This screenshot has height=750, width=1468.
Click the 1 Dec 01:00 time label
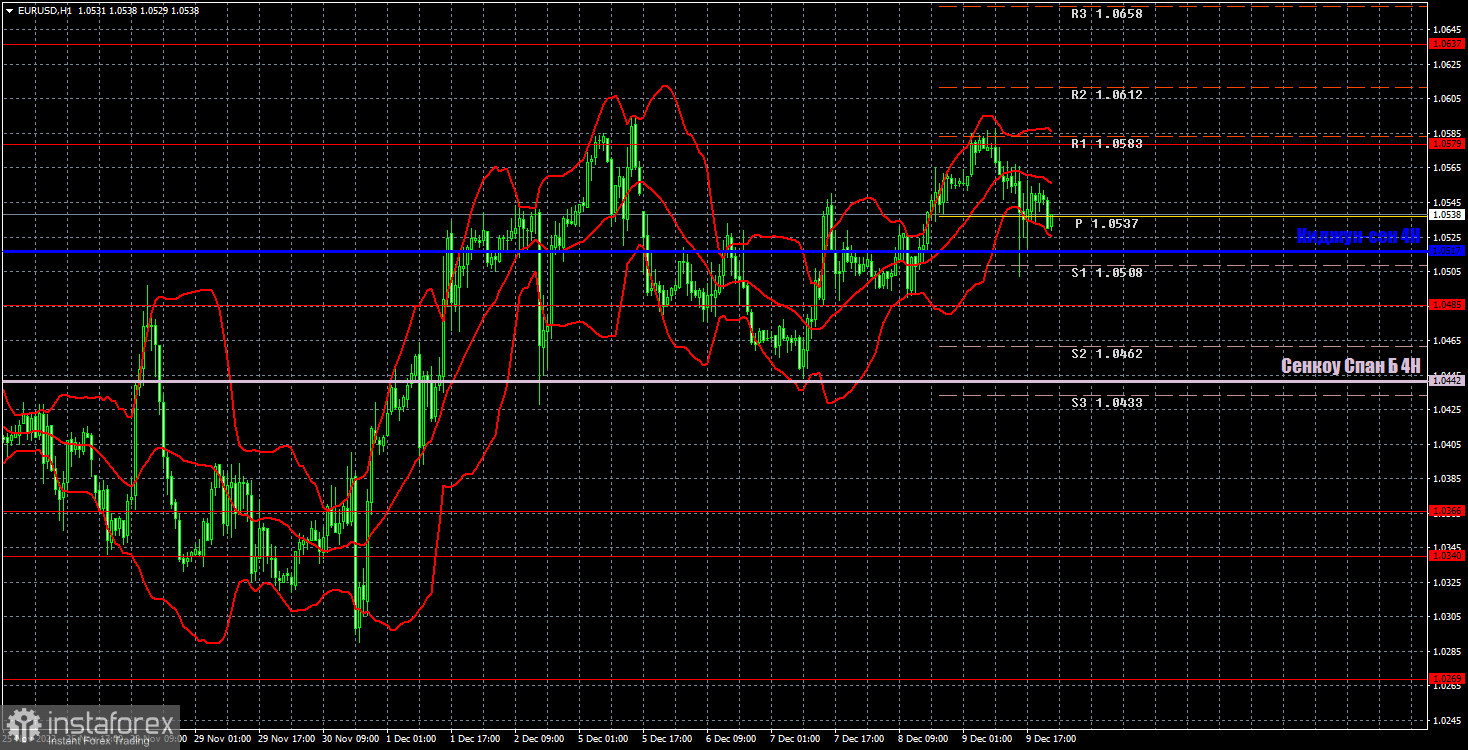(x=411, y=739)
